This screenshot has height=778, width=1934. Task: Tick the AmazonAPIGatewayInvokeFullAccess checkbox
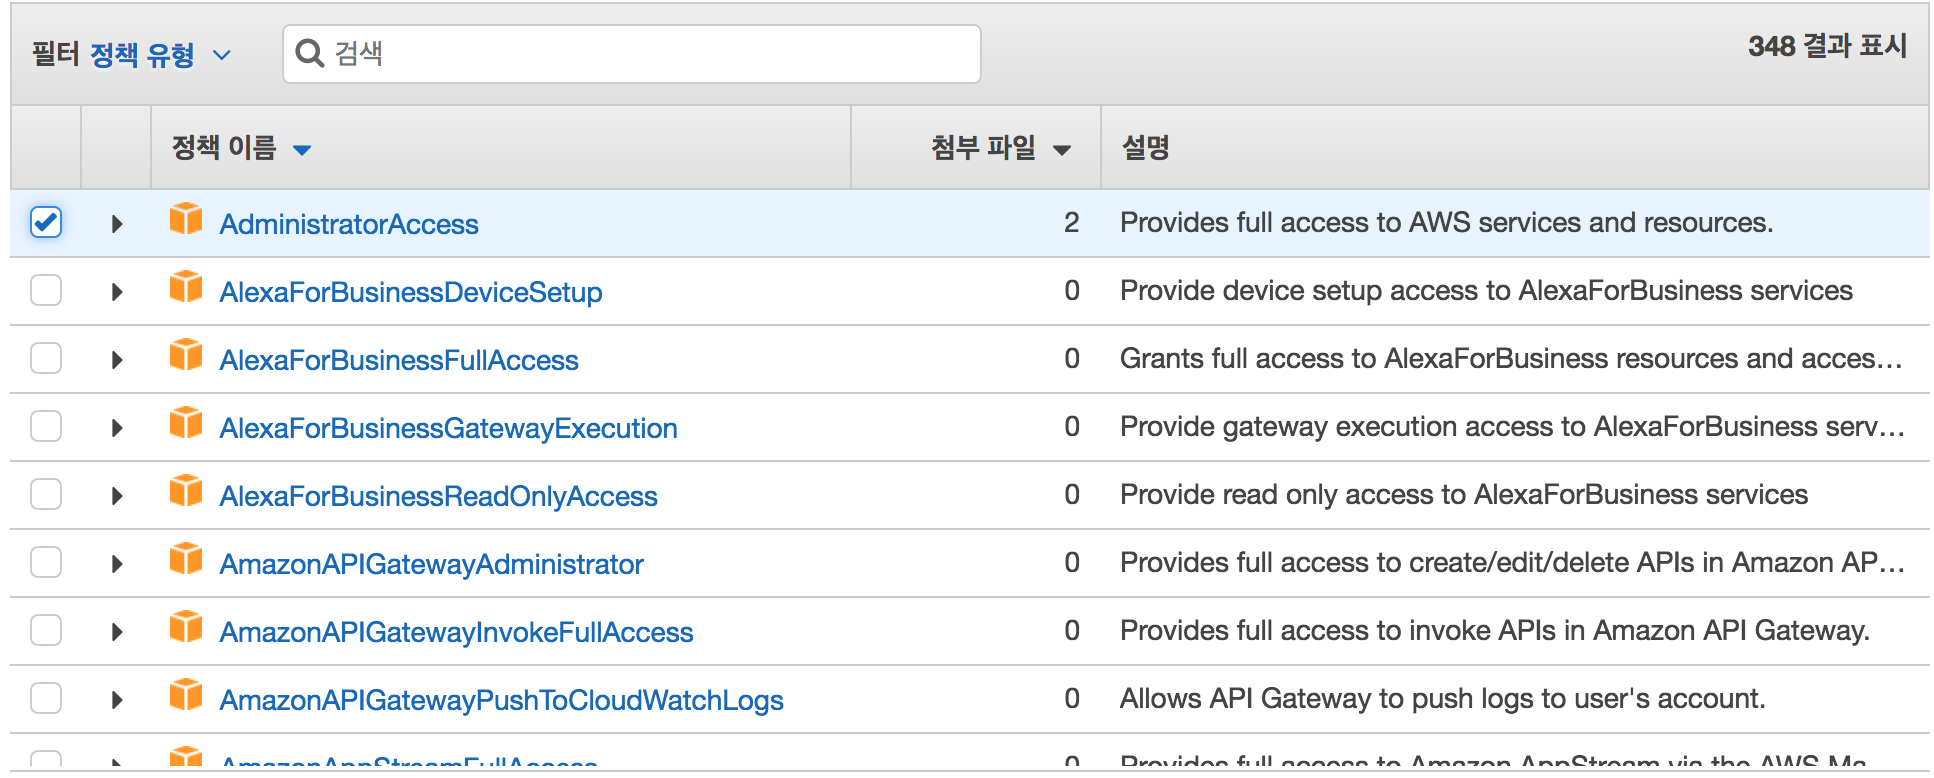pos(46,630)
